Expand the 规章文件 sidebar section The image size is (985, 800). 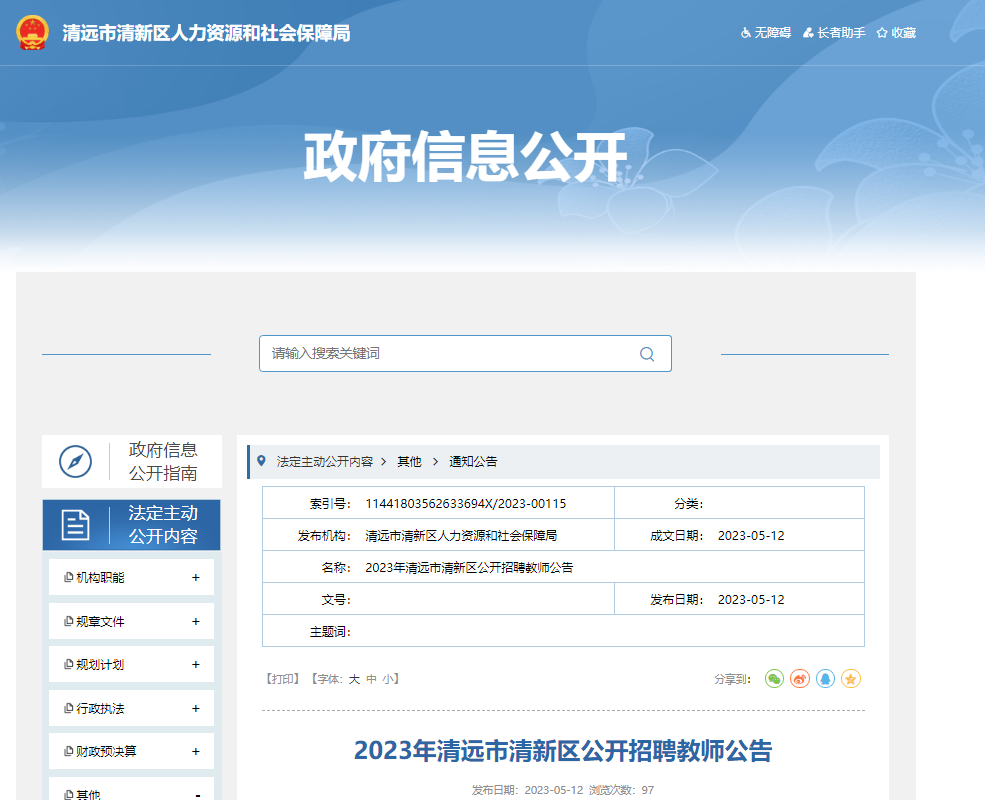click(196, 621)
